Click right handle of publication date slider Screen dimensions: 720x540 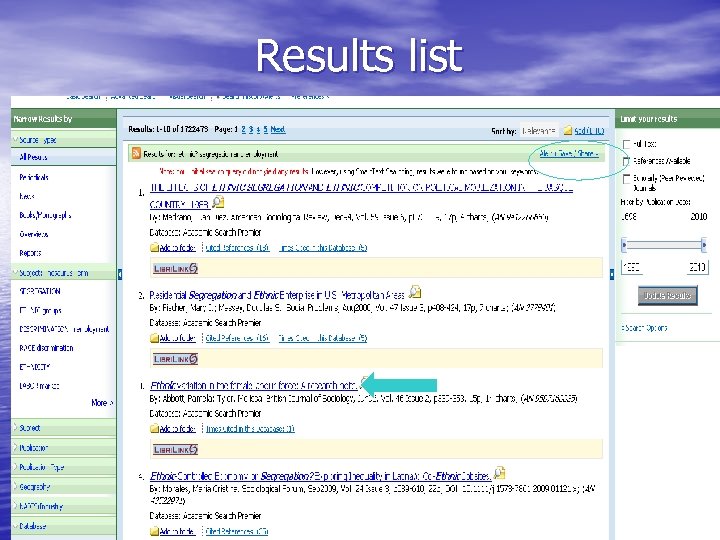click(703, 245)
